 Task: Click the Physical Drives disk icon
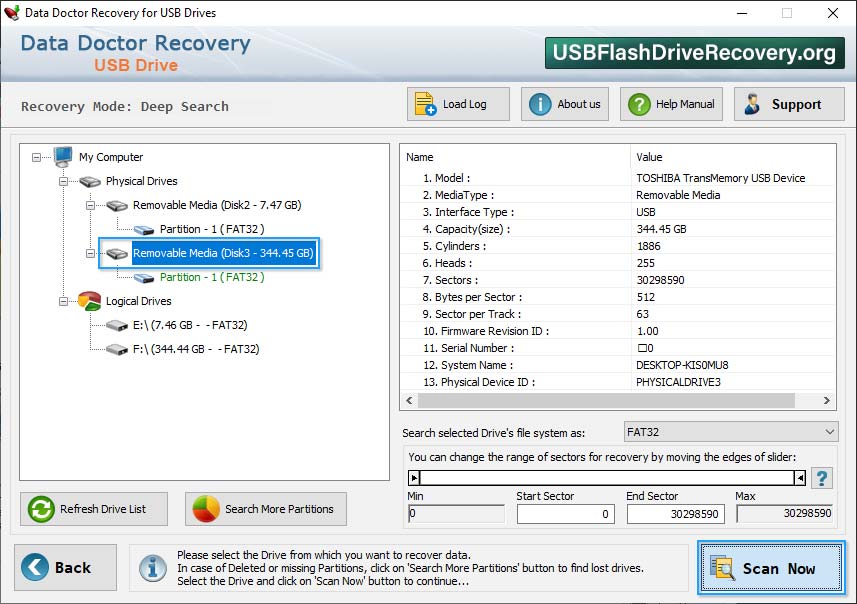pos(90,181)
